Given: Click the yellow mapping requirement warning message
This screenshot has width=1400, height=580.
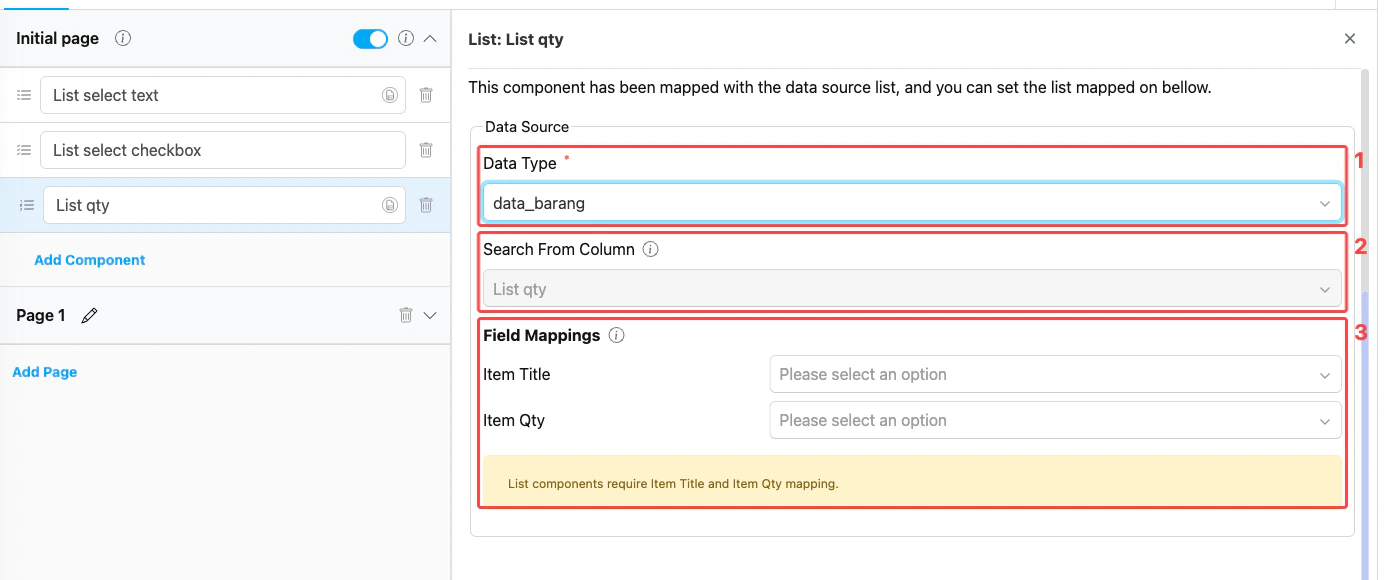Looking at the screenshot, I should pyautogui.click(x=912, y=481).
